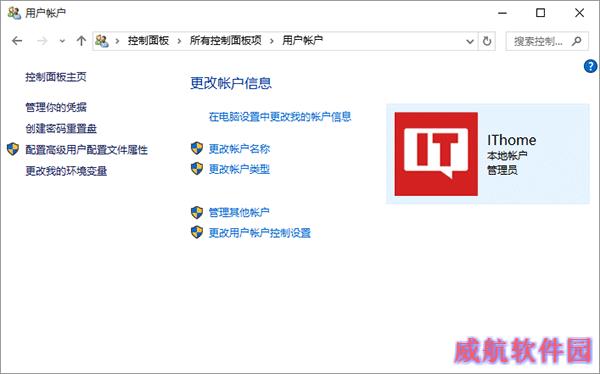Click the search magnifier icon
Screen dimensions: 600x374
pos(577,41)
